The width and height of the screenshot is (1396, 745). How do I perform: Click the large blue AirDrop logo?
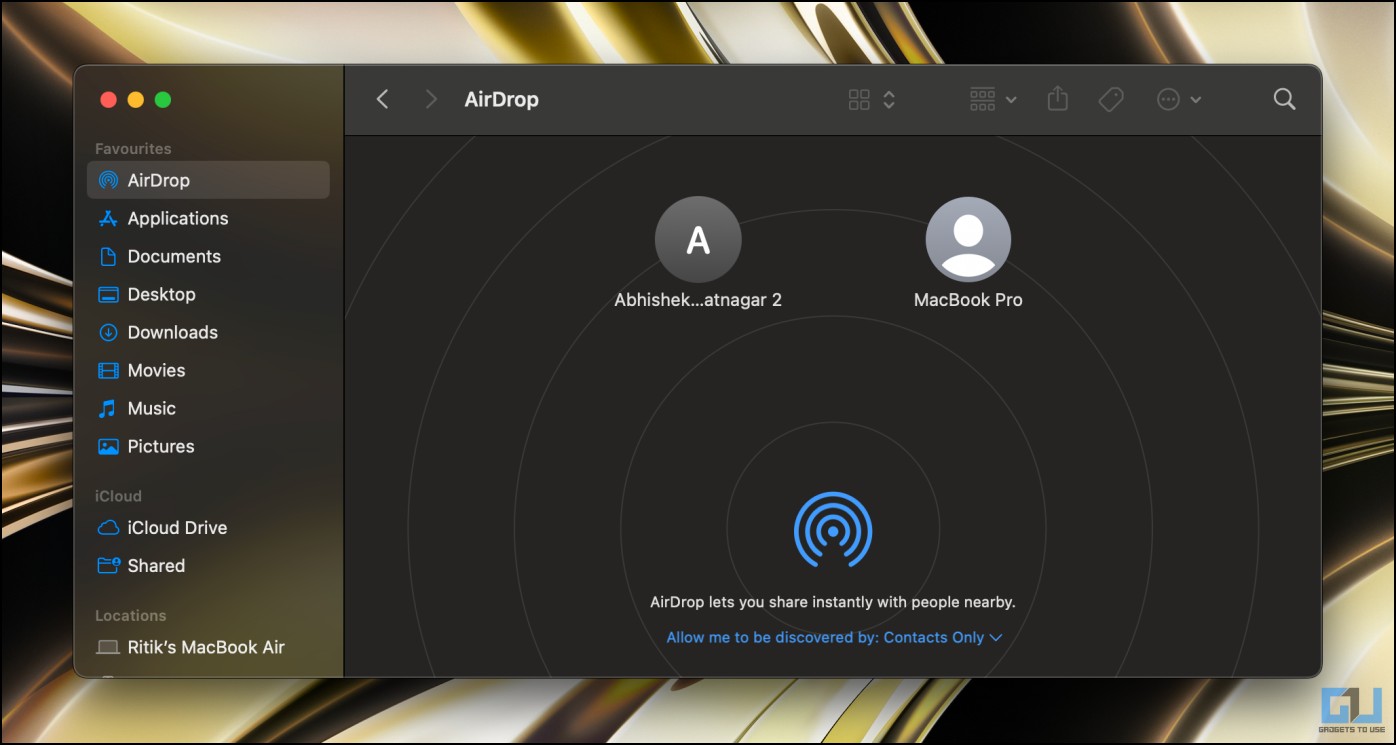point(833,530)
